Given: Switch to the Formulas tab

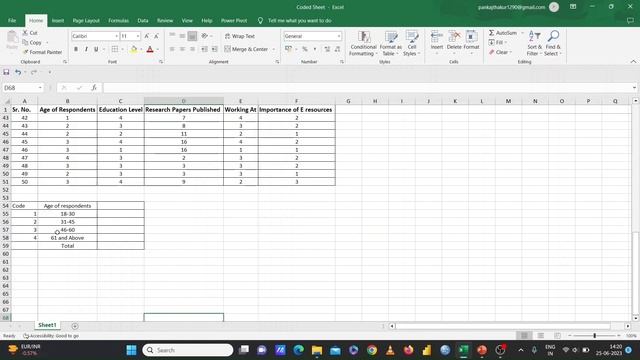Looking at the screenshot, I should [x=118, y=20].
